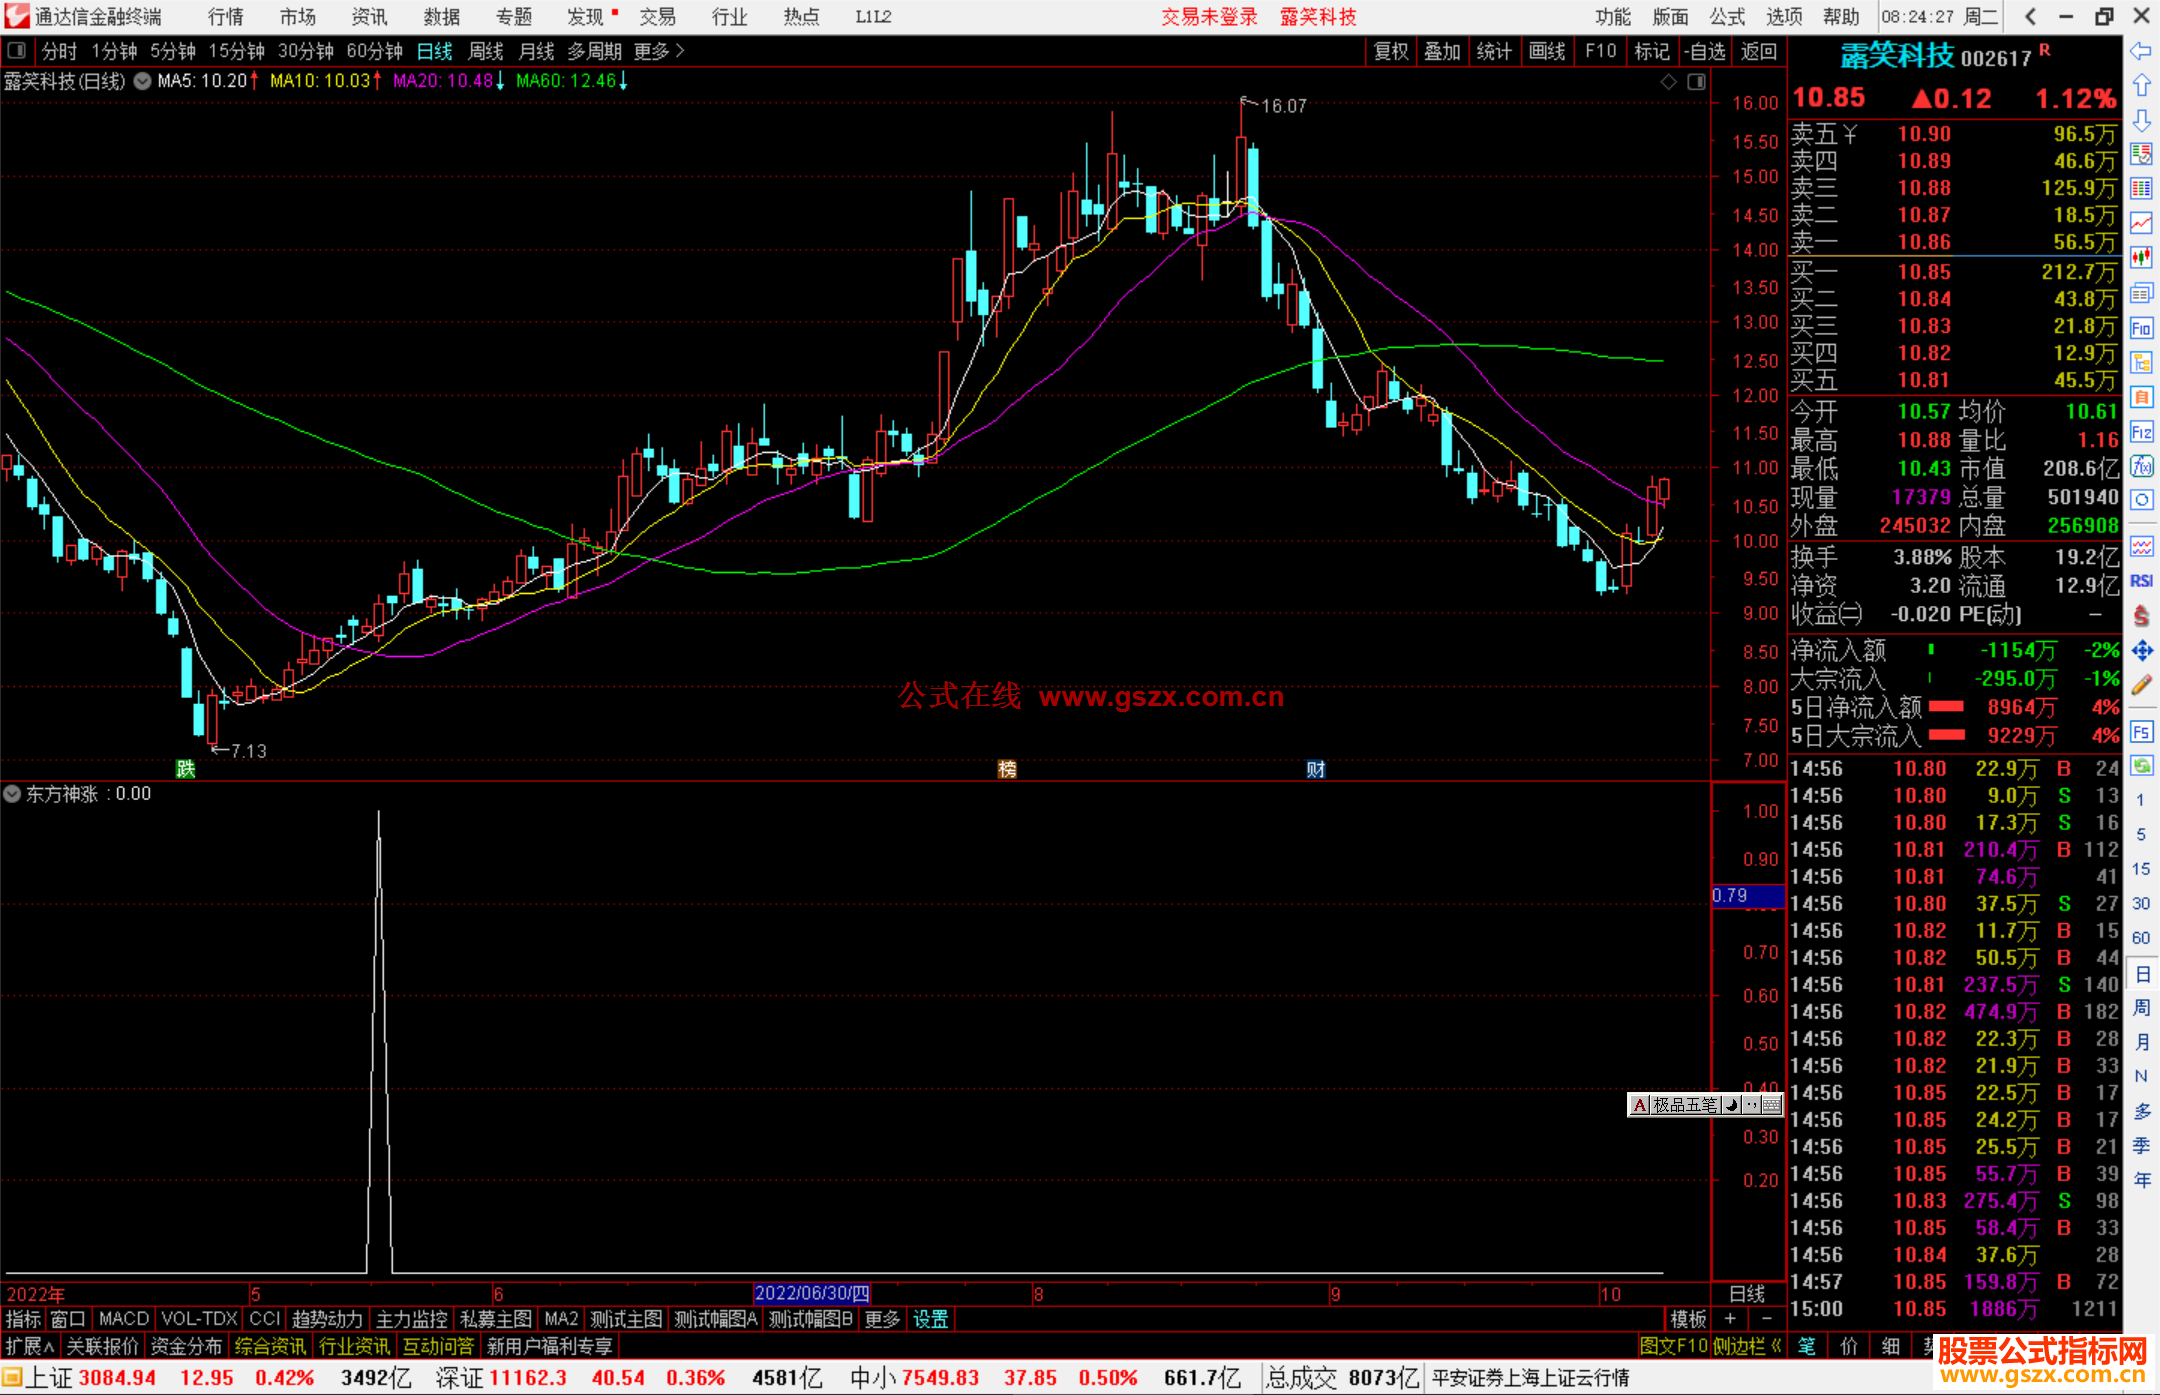Screen dimensions: 2160x1395
Task: Select the 年 yearly period in sidebar
Action: coord(2141,1181)
